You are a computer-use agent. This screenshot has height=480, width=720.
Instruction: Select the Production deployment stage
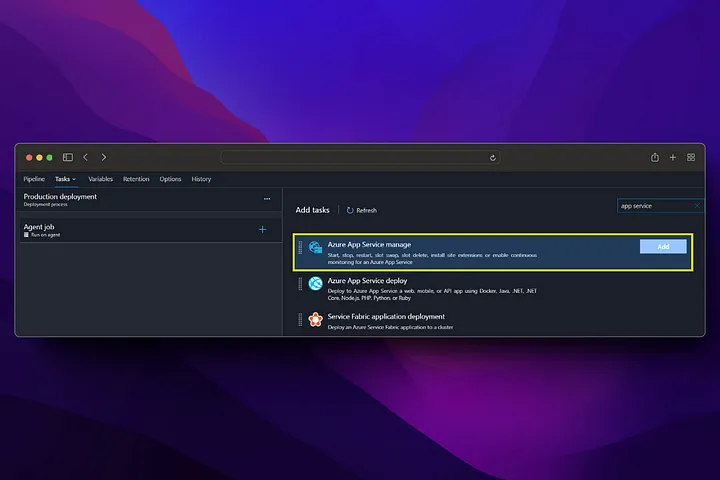pyautogui.click(x=149, y=200)
